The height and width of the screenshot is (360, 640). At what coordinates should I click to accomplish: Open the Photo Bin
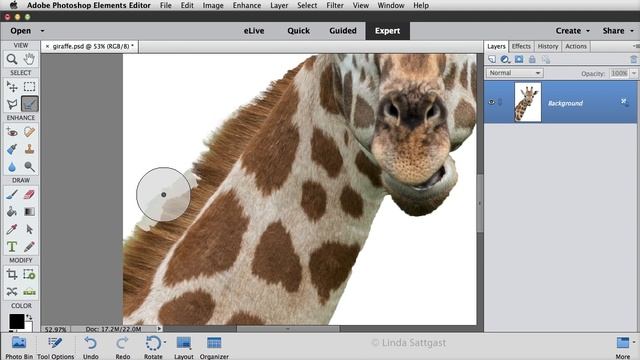pos(19,348)
